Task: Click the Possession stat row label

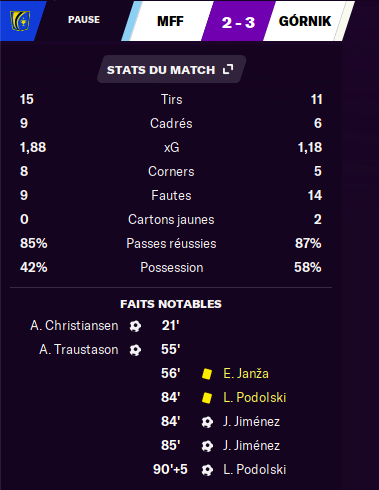Action: pyautogui.click(x=172, y=267)
